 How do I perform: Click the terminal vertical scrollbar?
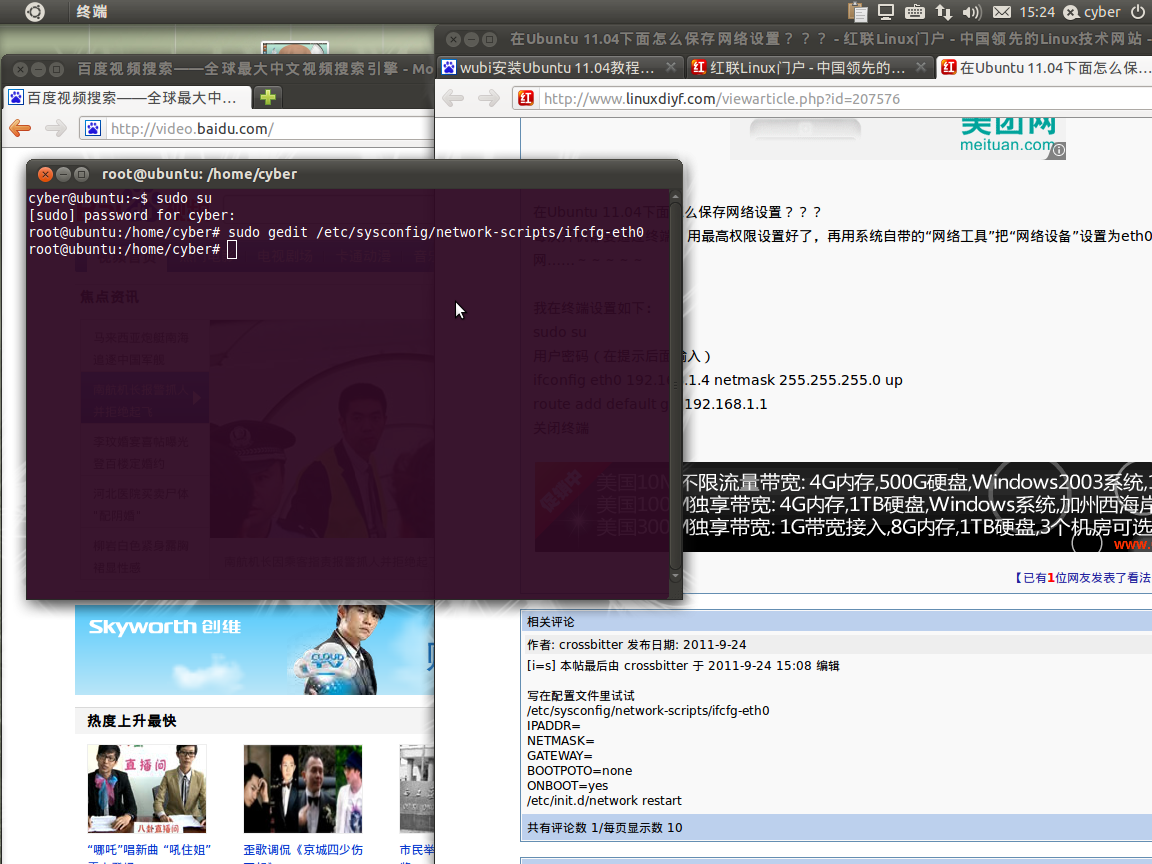[x=675, y=386]
